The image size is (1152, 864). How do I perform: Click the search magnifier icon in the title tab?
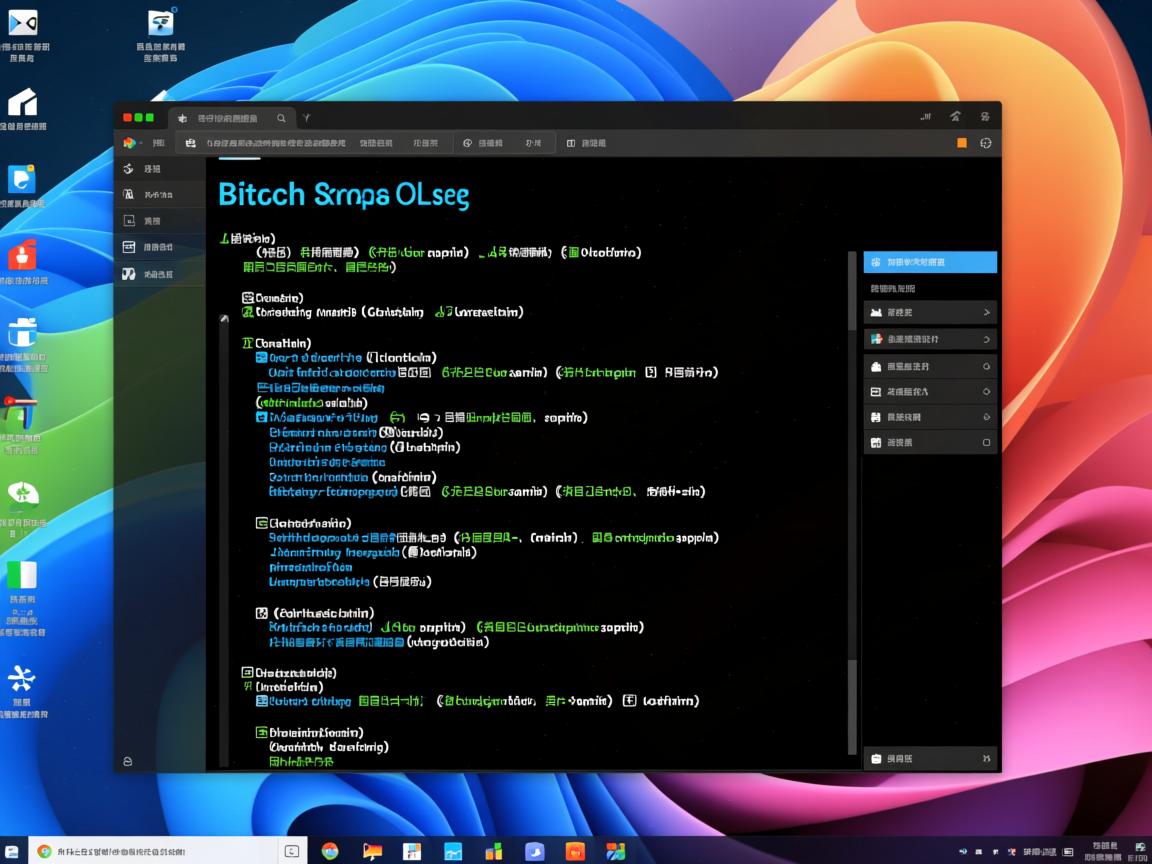pos(281,118)
